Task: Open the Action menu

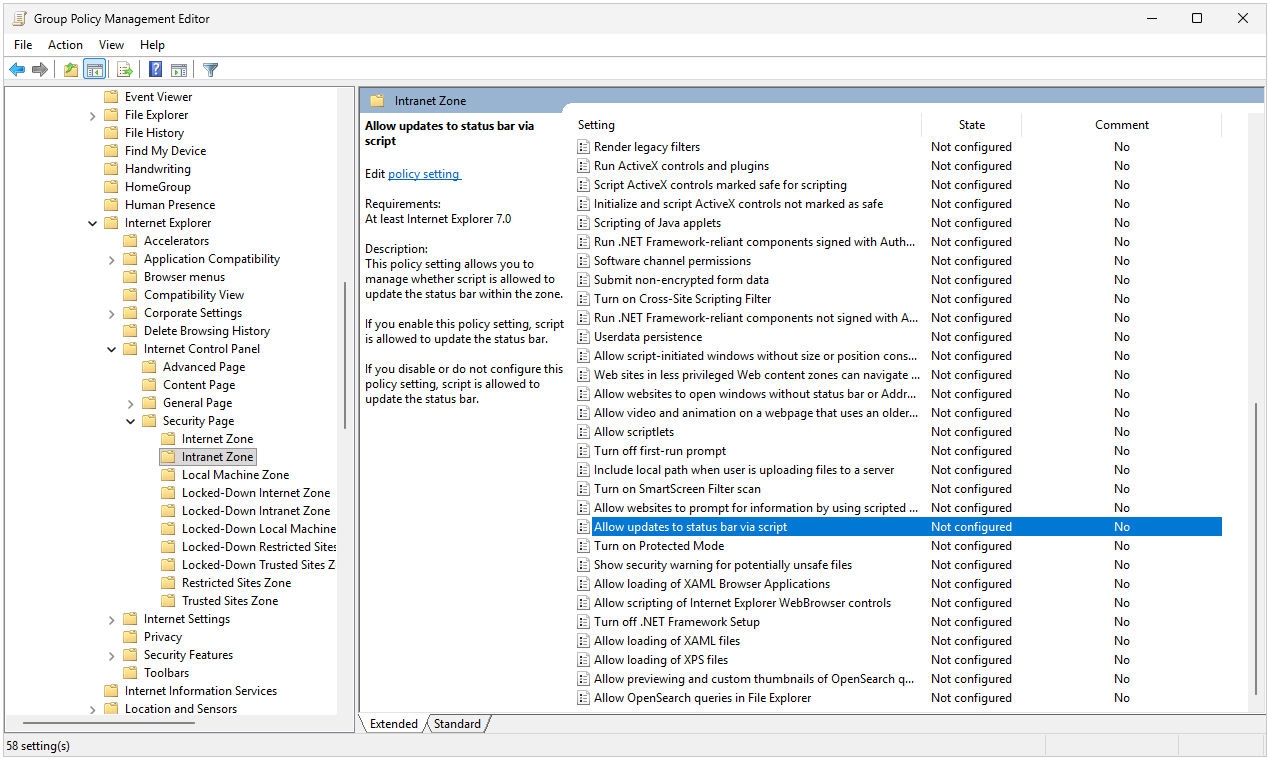Action: 65,45
